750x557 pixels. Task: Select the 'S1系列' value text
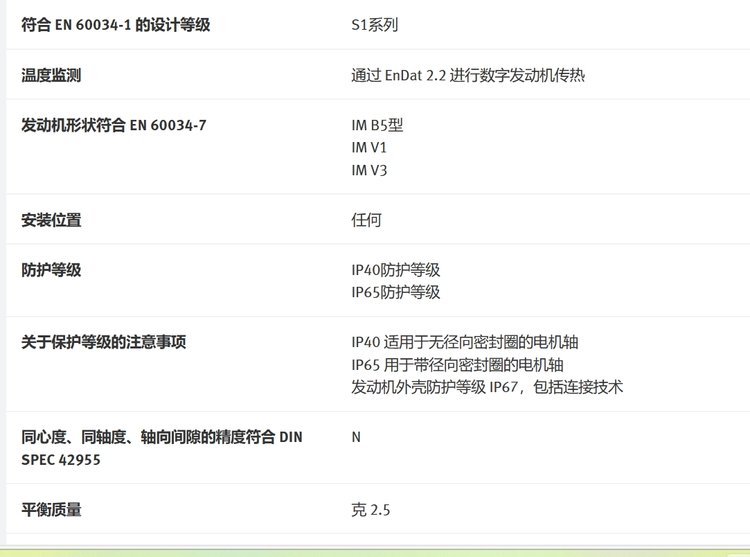tap(375, 24)
